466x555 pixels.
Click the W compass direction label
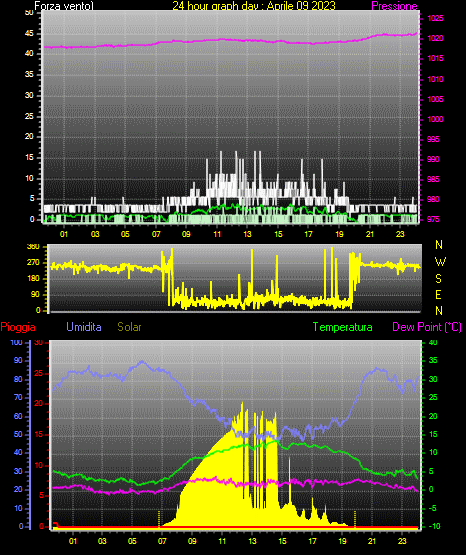[x=440, y=262]
